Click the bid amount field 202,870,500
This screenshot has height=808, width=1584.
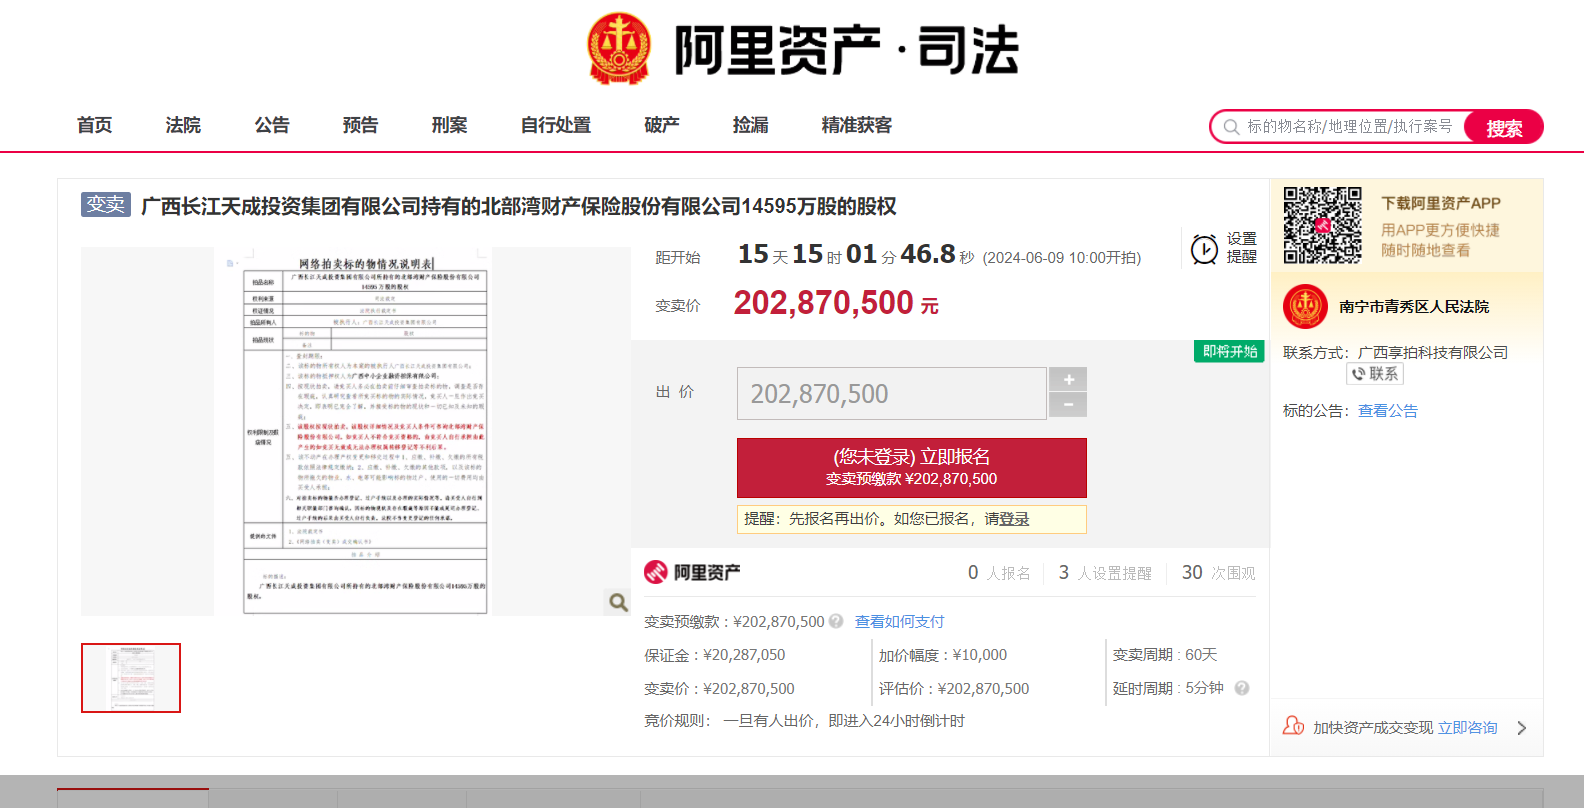(892, 393)
